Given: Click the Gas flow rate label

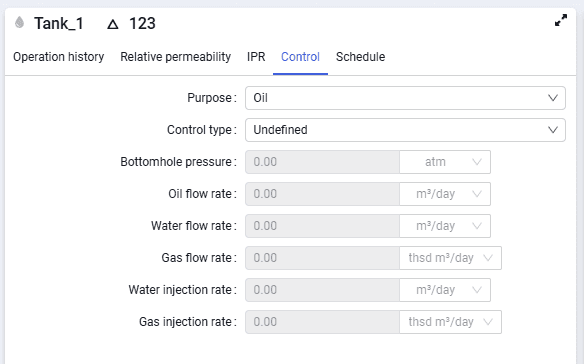Looking at the screenshot, I should 199,258.
